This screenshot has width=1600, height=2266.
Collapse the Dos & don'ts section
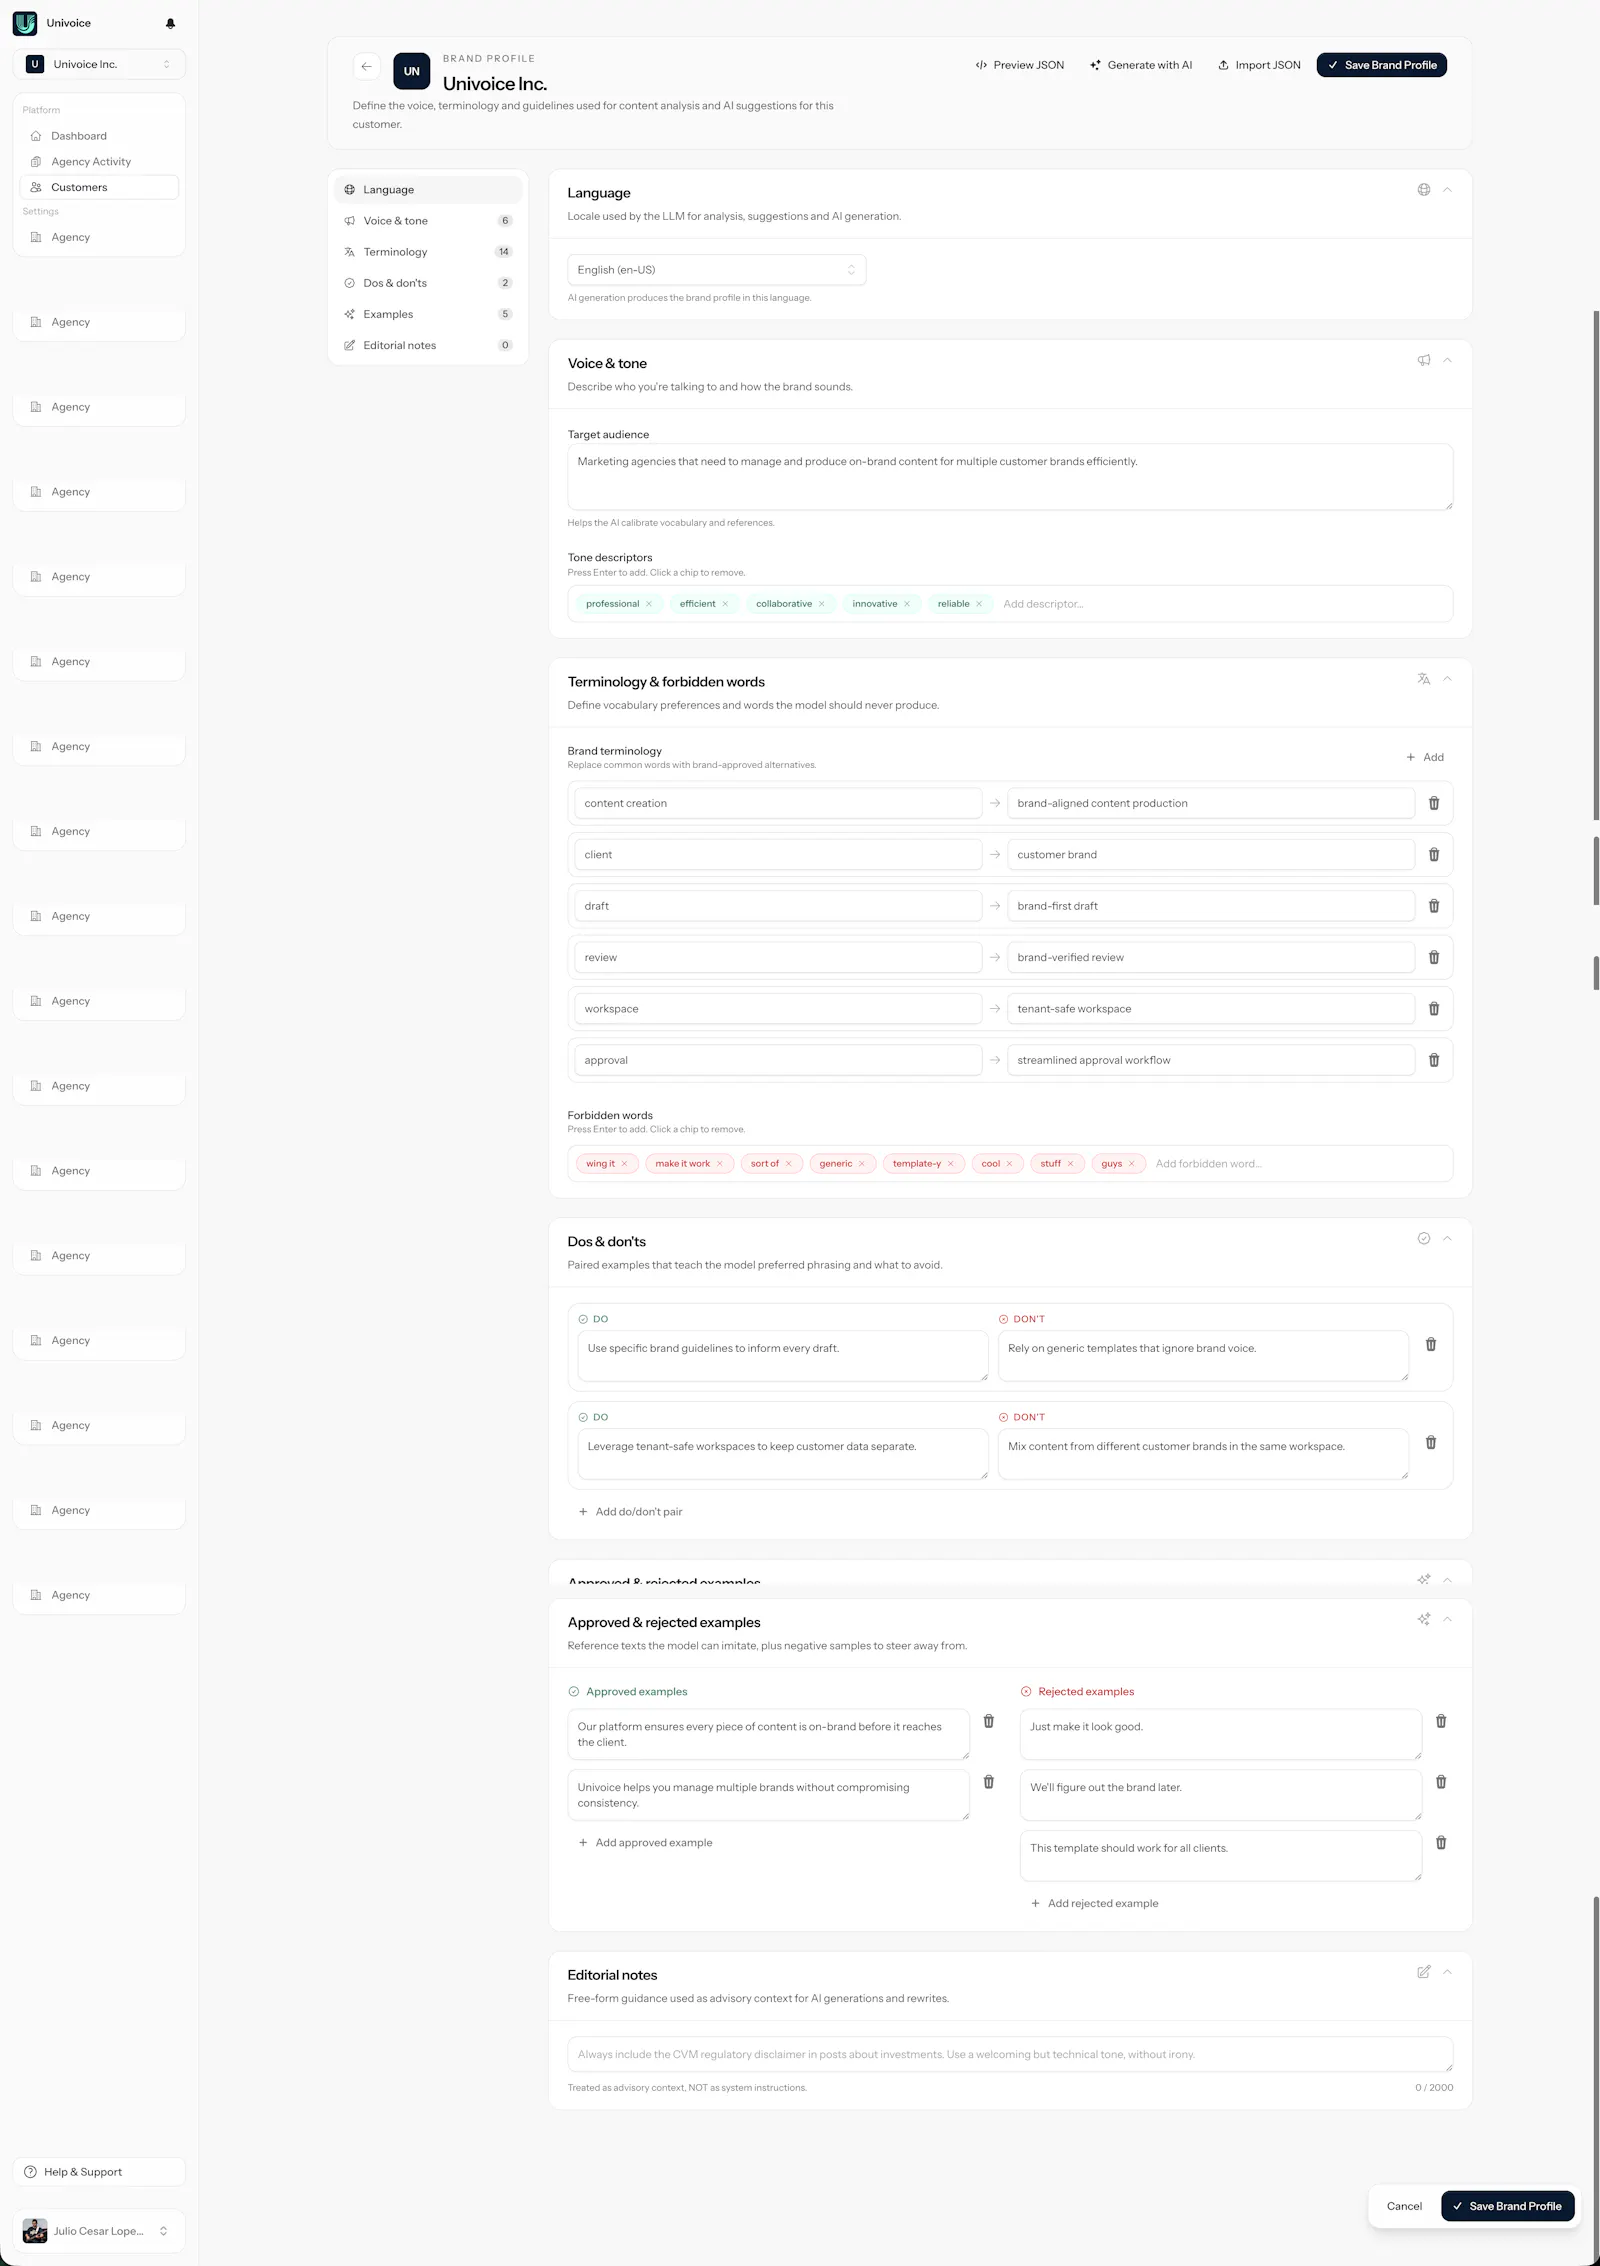(1447, 1239)
